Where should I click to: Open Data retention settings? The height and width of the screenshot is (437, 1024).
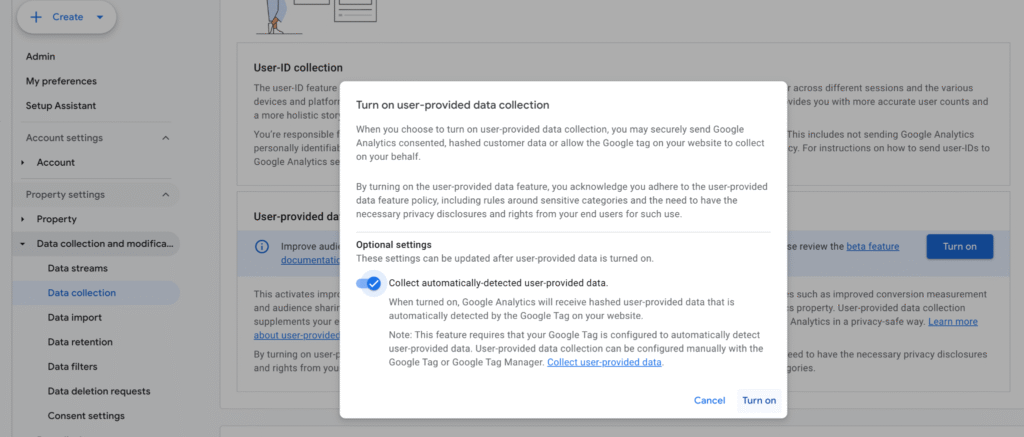pyautogui.click(x=80, y=342)
